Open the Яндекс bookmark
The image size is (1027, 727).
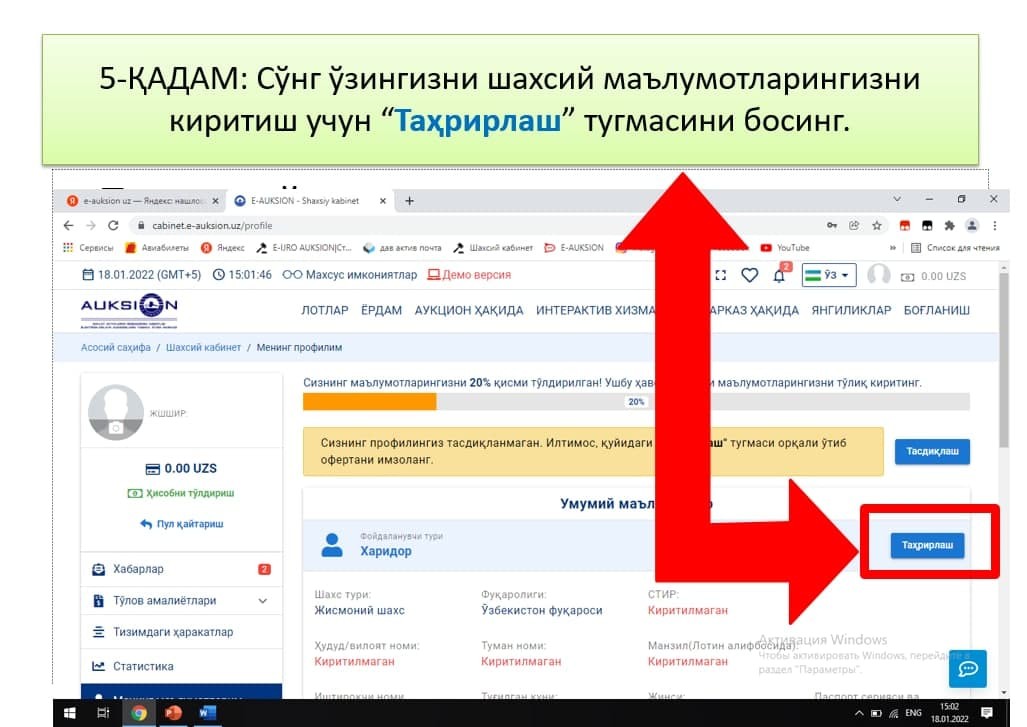pos(223,248)
